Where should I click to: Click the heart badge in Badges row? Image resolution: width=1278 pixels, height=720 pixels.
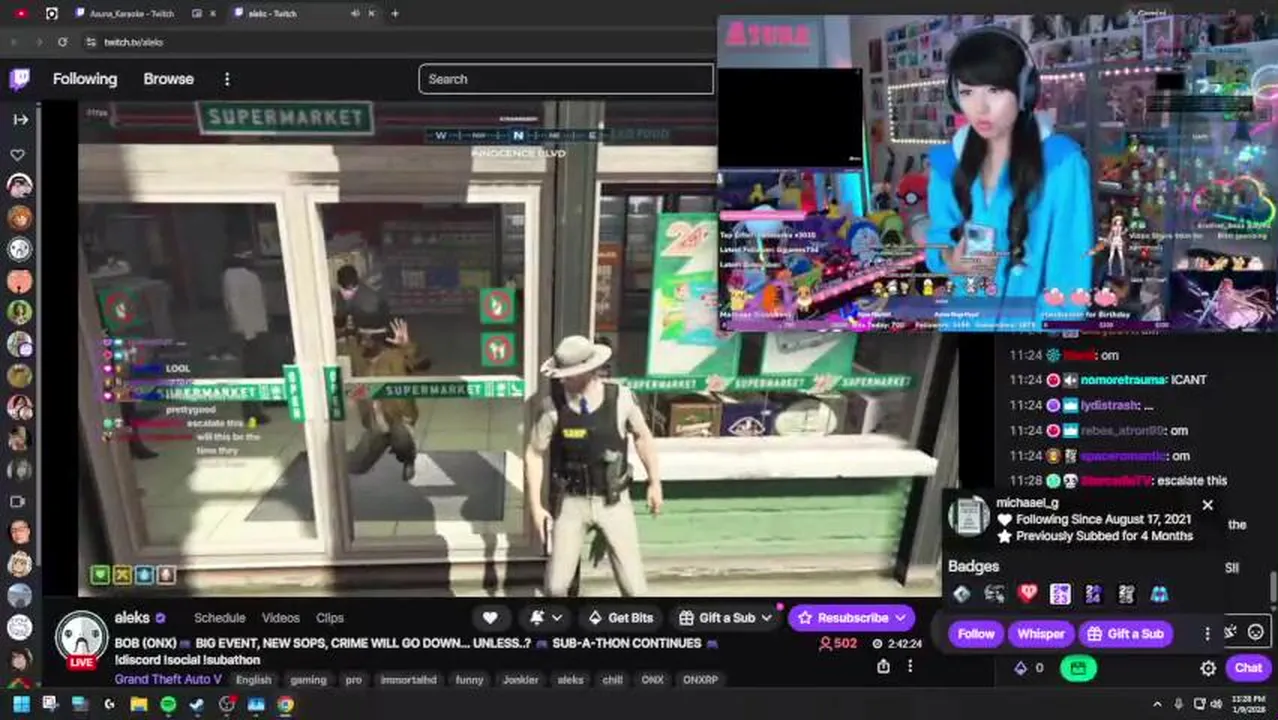coord(1027,594)
